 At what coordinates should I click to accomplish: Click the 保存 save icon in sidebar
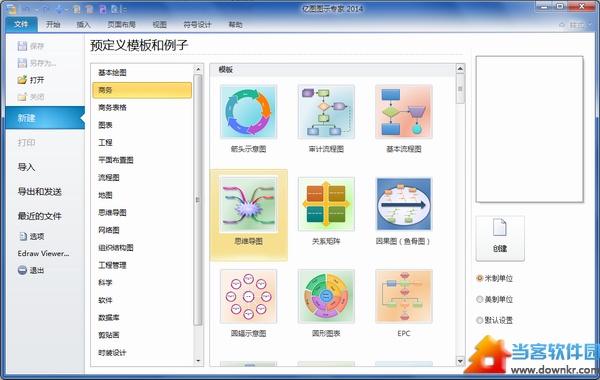pyautogui.click(x=22, y=46)
